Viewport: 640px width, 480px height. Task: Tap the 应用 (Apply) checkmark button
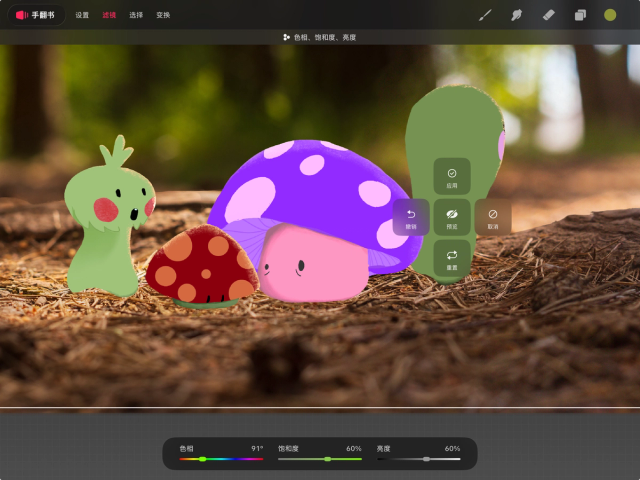[x=452, y=177]
